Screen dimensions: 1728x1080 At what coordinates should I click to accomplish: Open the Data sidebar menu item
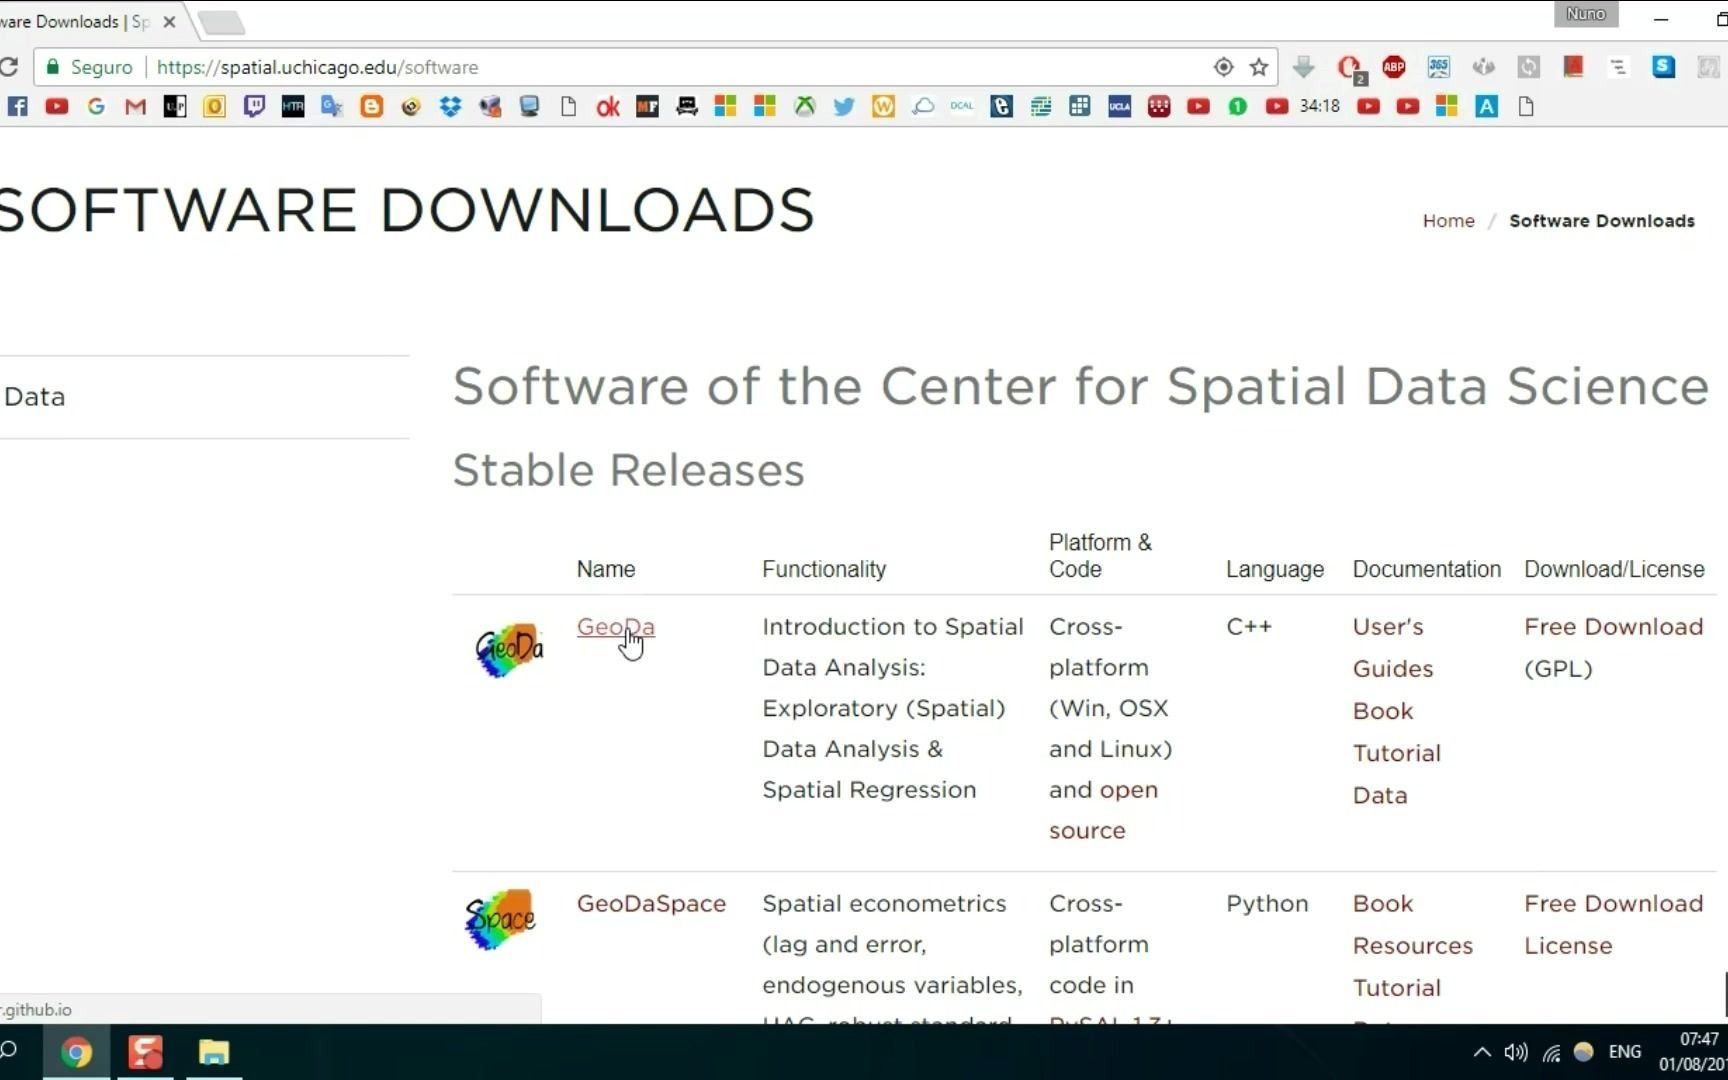click(x=35, y=396)
